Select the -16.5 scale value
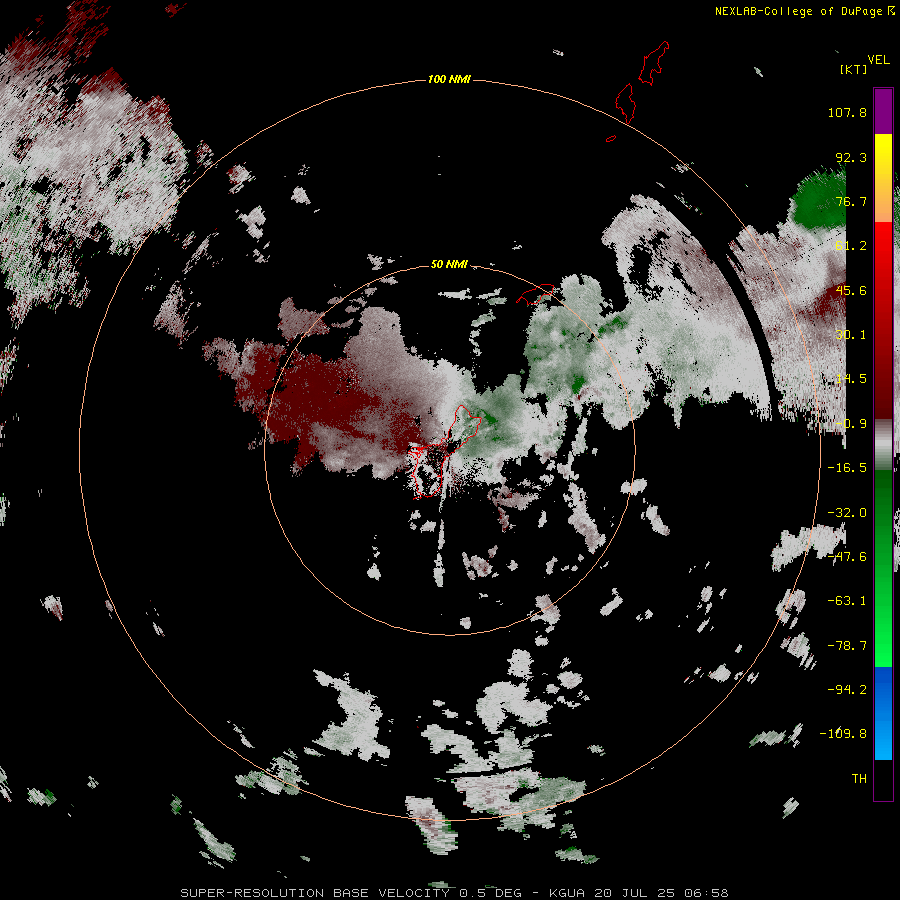This screenshot has height=900, width=900. [847, 468]
